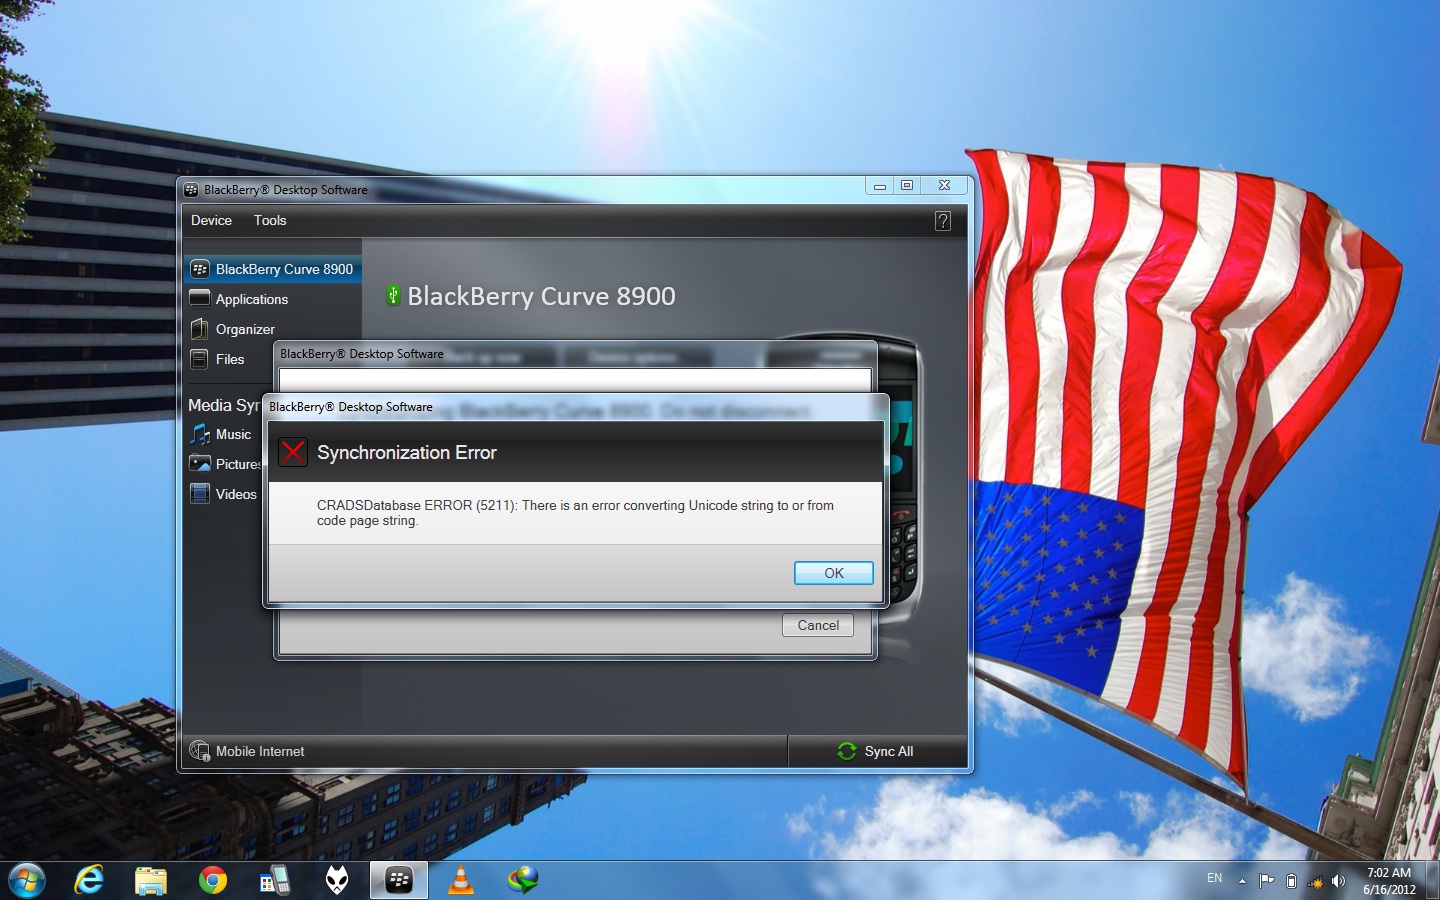The height and width of the screenshot is (900, 1440).
Task: Click the EN language indicator
Action: 1214,878
